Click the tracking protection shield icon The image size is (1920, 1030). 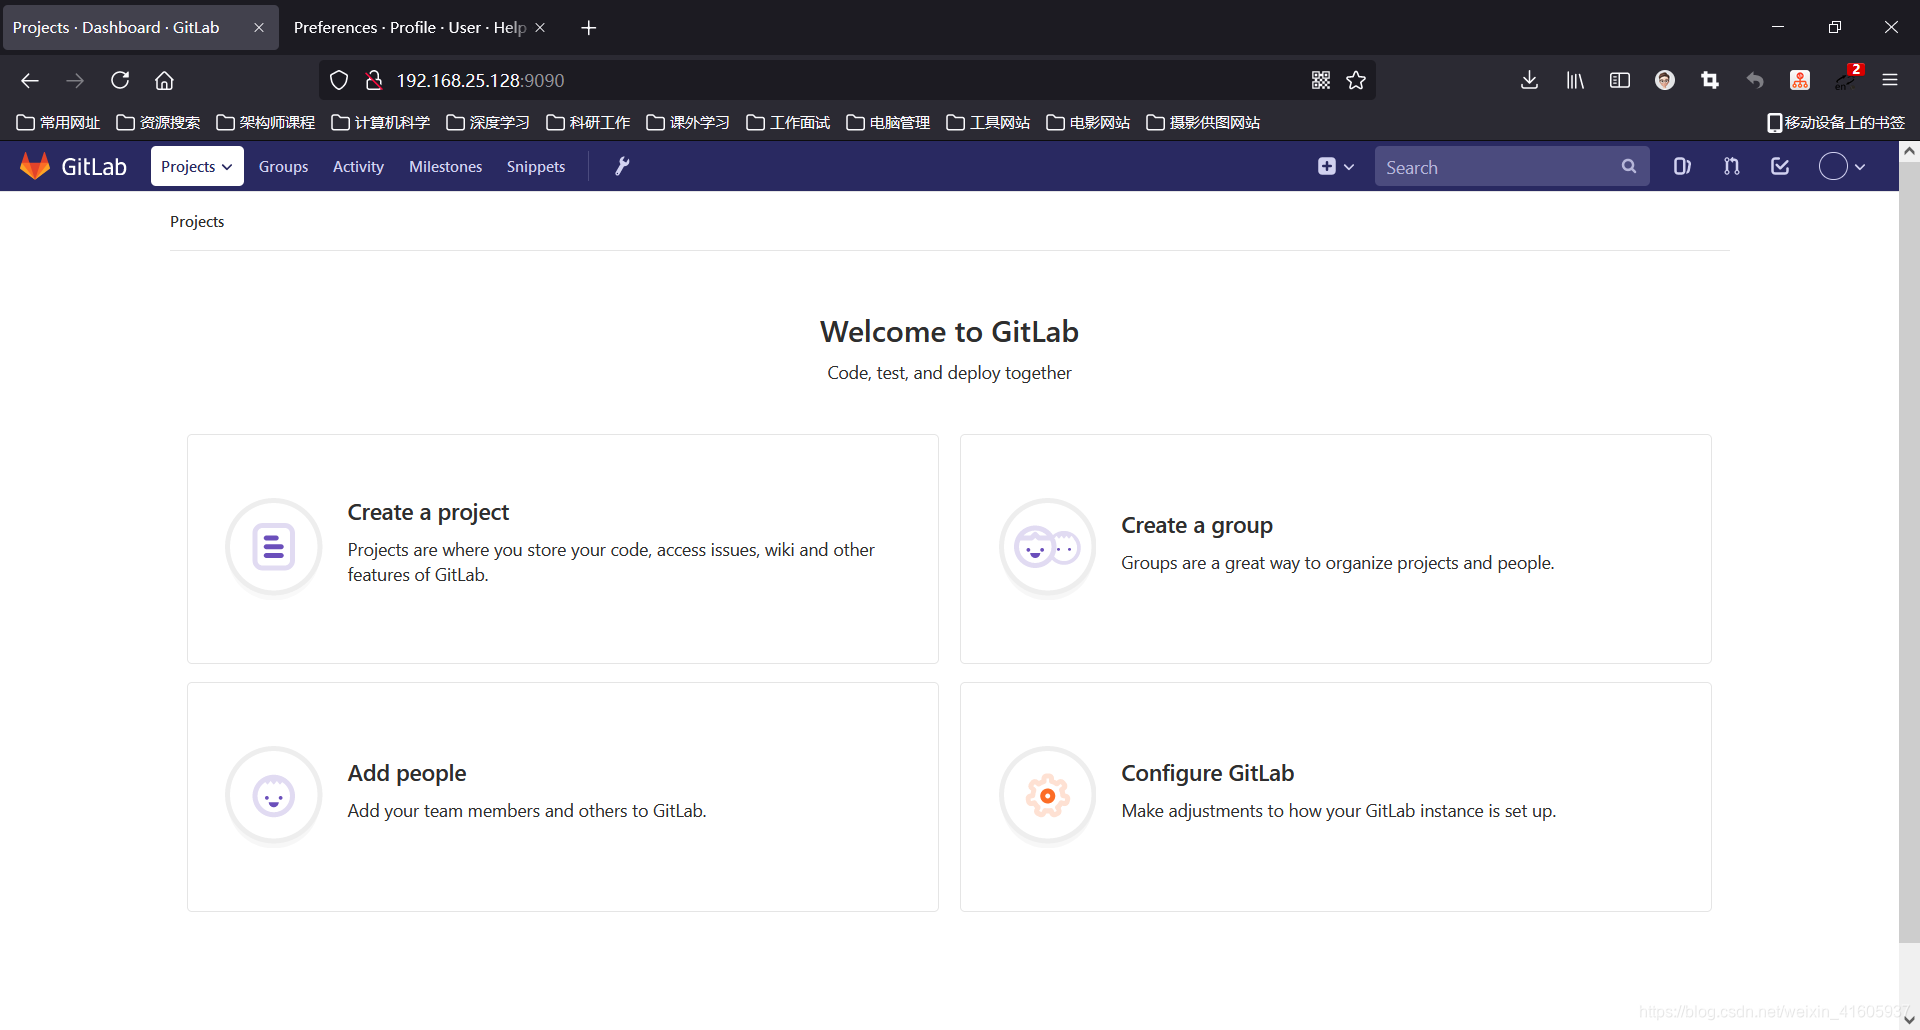tap(339, 80)
